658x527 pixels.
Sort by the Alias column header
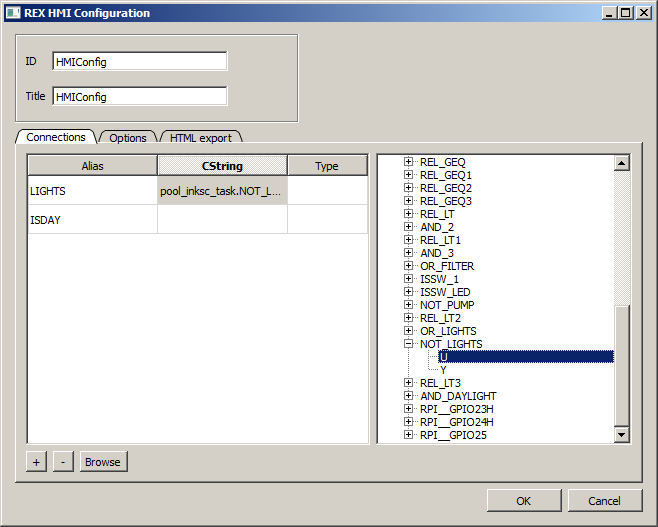click(x=92, y=166)
